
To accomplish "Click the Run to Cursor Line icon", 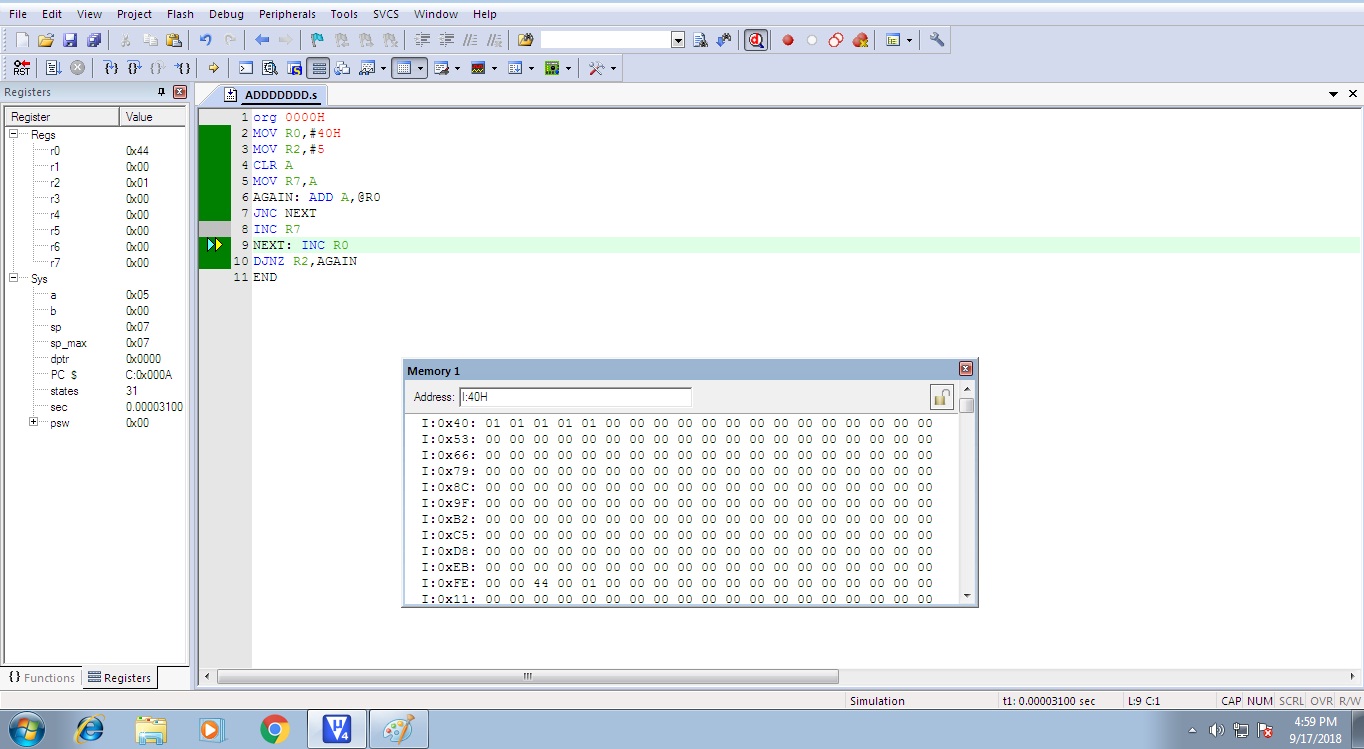I will (x=182, y=68).
